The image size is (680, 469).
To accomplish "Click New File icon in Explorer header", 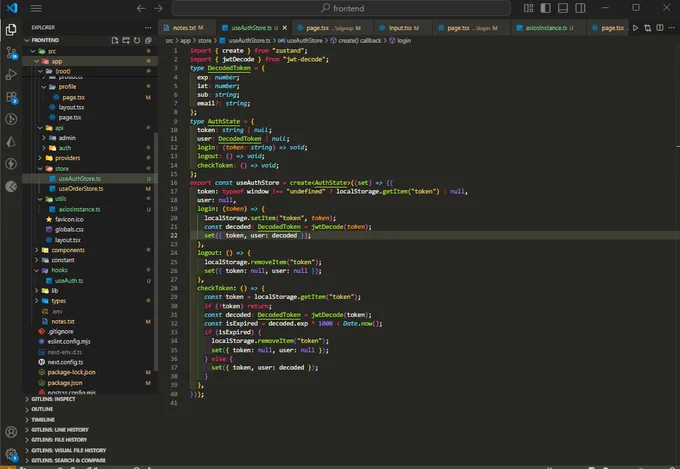I will click(115, 40).
